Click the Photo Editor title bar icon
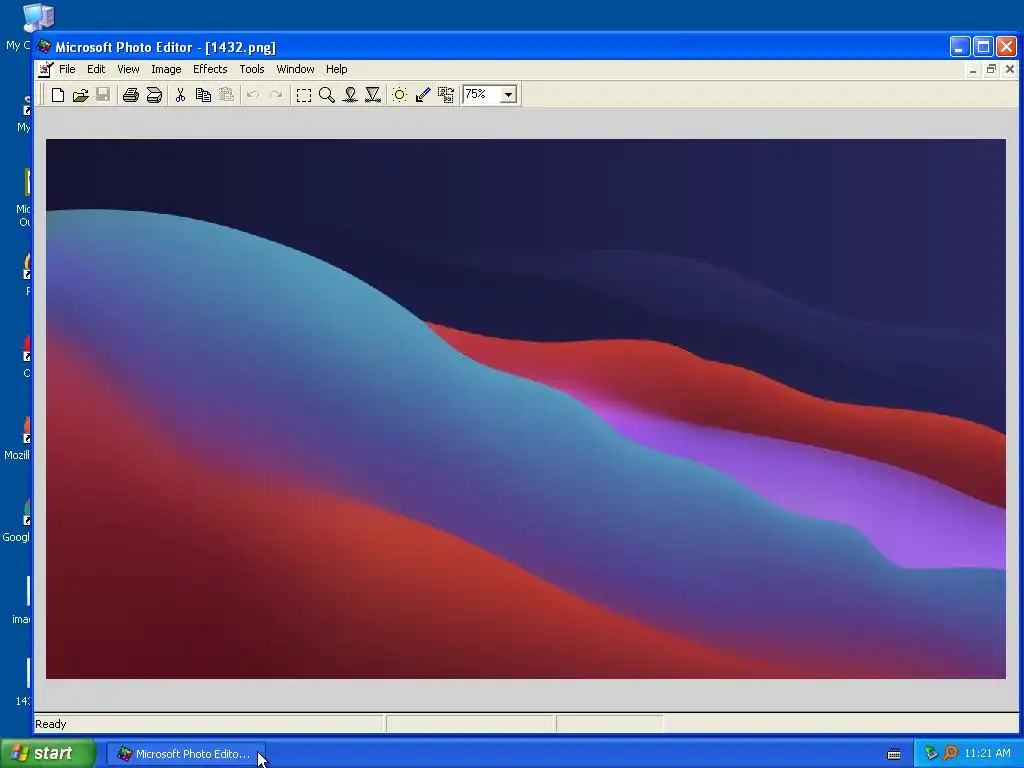This screenshot has height=768, width=1024. (x=44, y=47)
